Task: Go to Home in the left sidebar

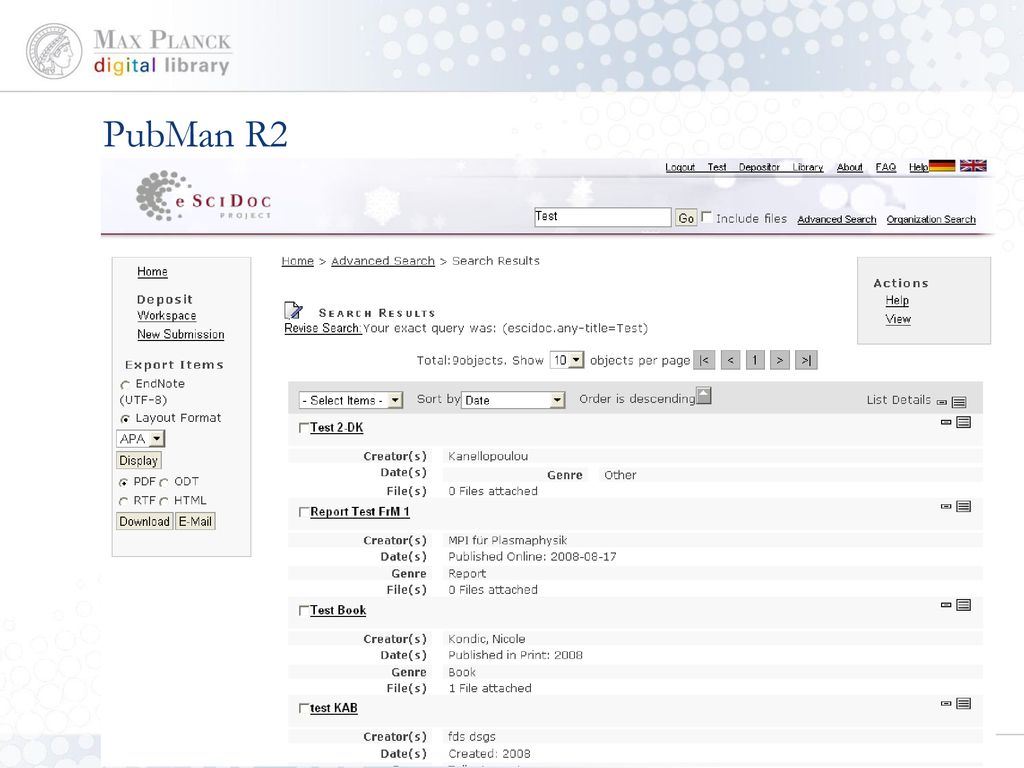Action: [x=152, y=272]
